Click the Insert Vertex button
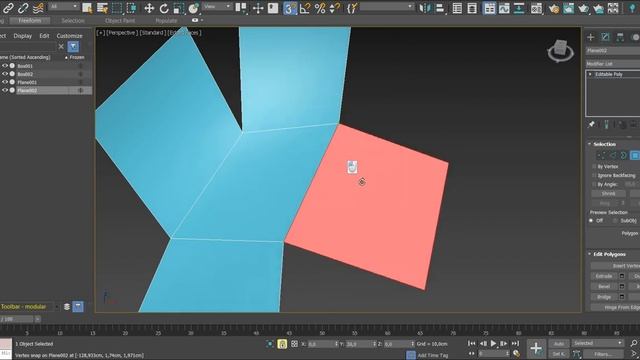This screenshot has width=640, height=360. click(x=616, y=266)
